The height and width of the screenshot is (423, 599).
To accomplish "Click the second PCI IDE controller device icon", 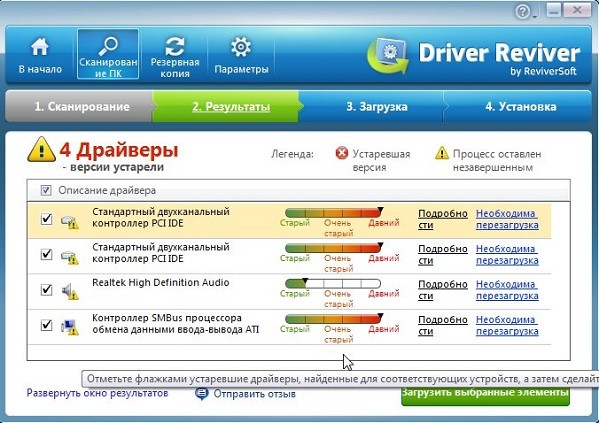I will 70,257.
